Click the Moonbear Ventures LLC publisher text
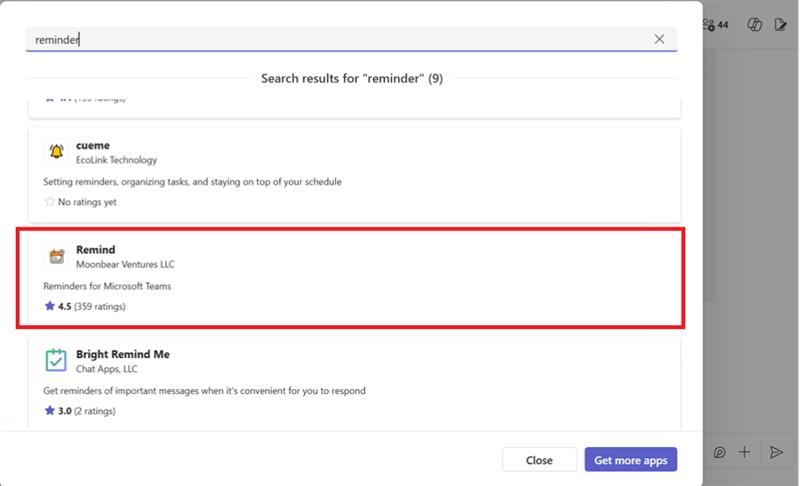The height and width of the screenshot is (486, 800). [125, 264]
